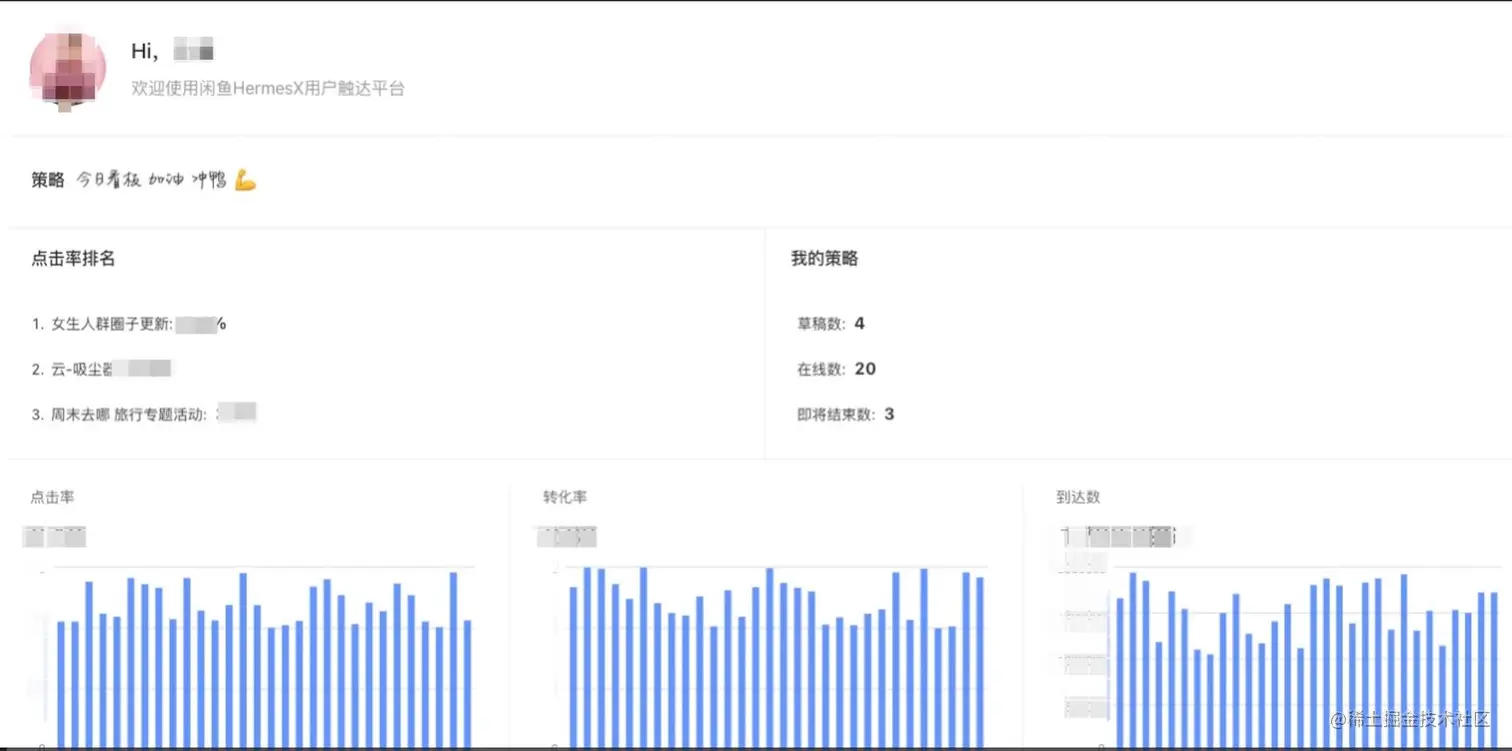Select the 草稿数 count in 我的策略

[x=858, y=323]
